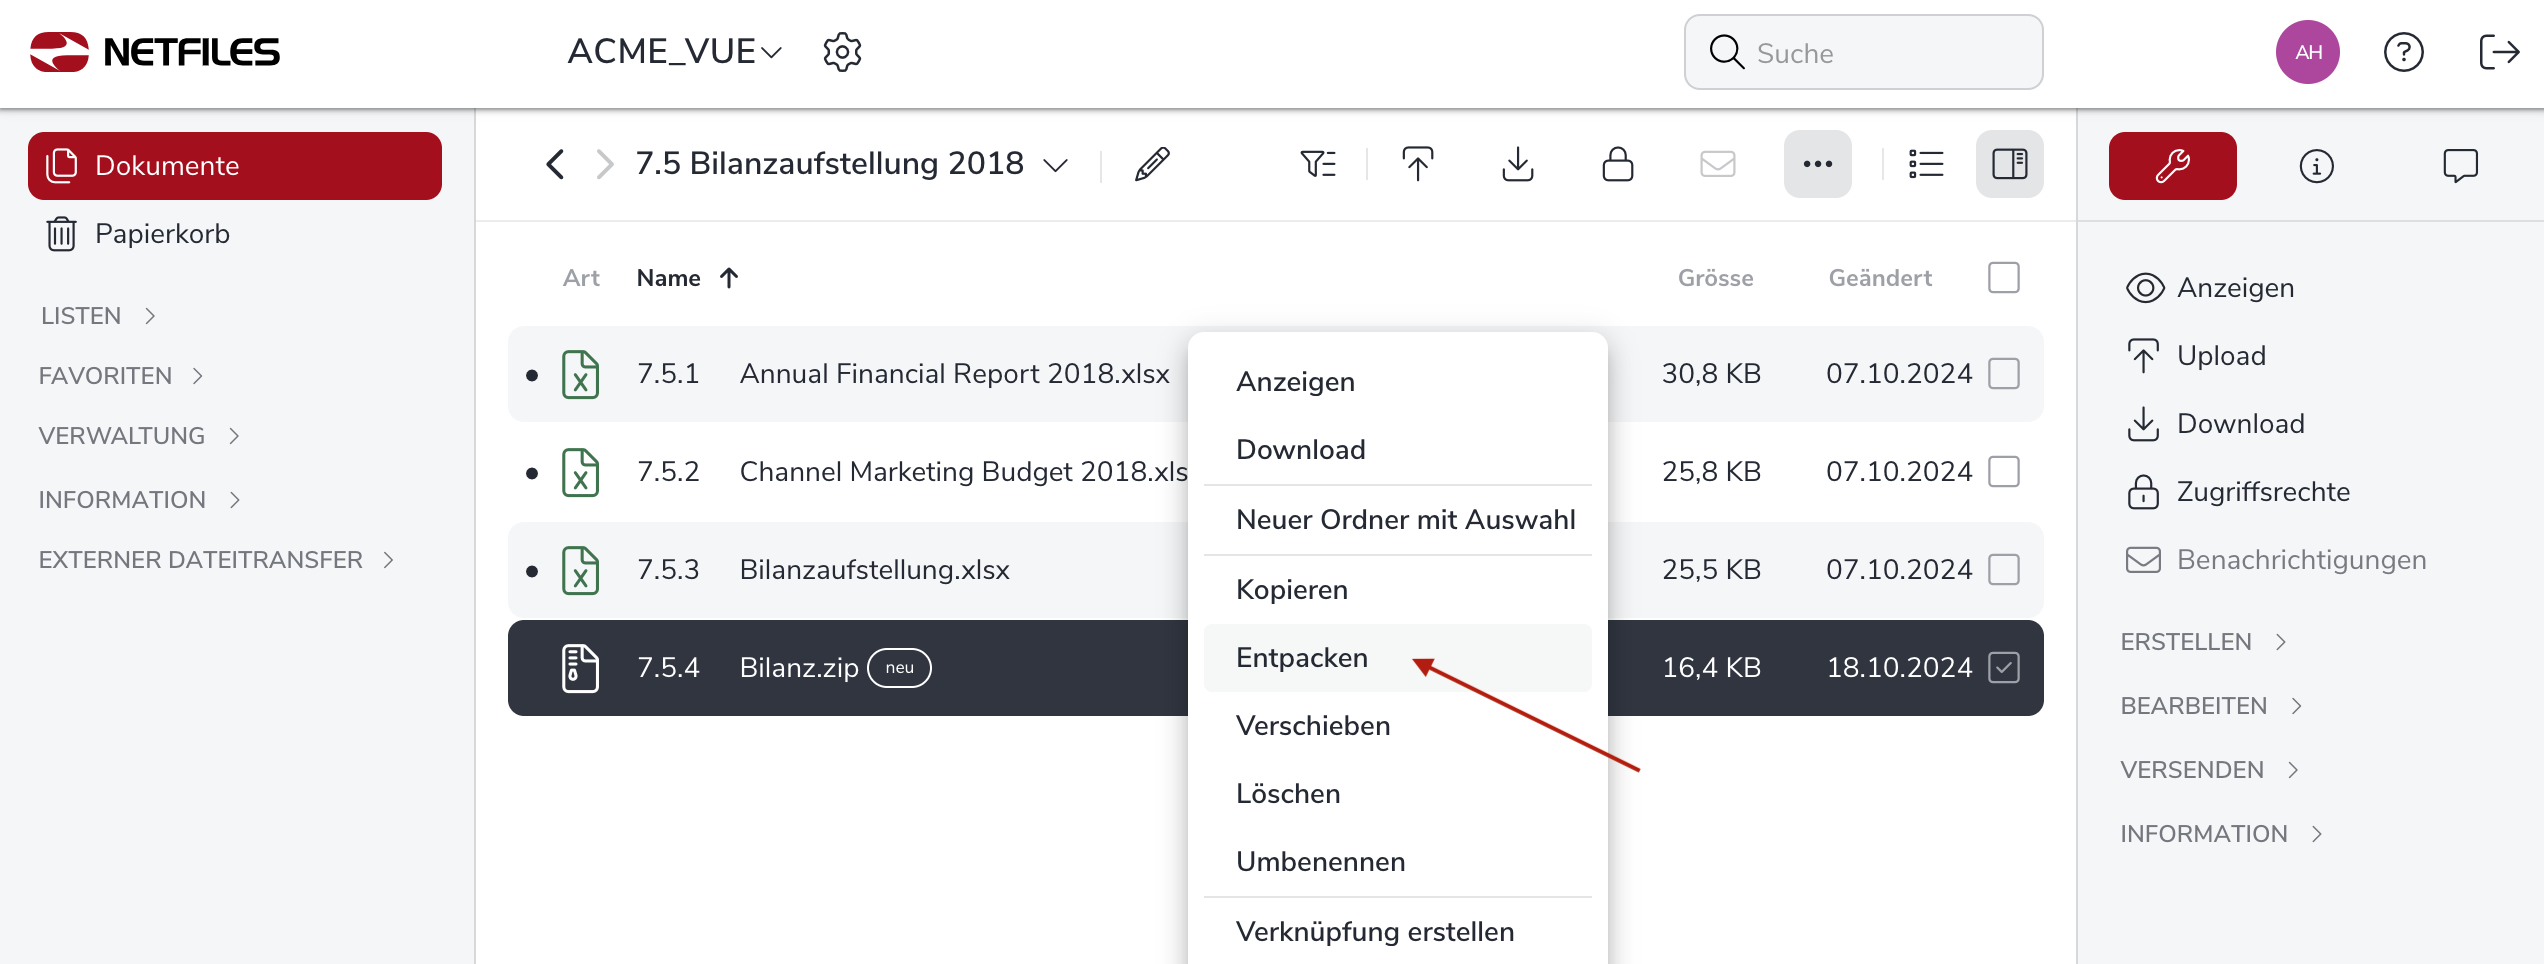
Task: Toggle the select-all checkbox in header
Action: point(2003,278)
